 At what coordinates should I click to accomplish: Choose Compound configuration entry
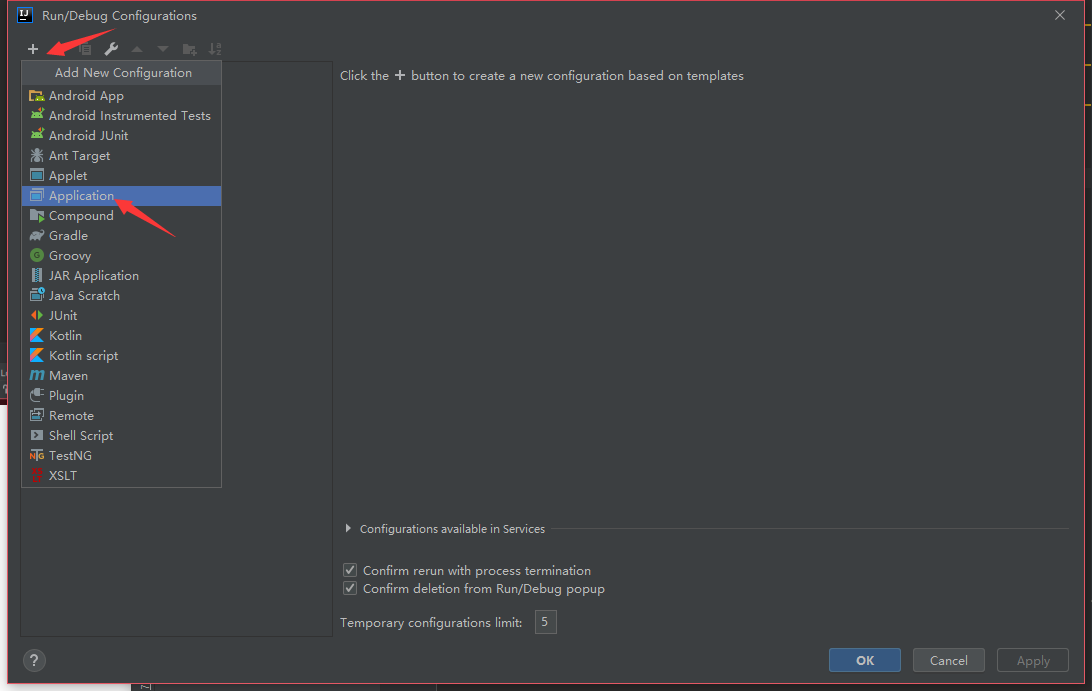coord(122,216)
